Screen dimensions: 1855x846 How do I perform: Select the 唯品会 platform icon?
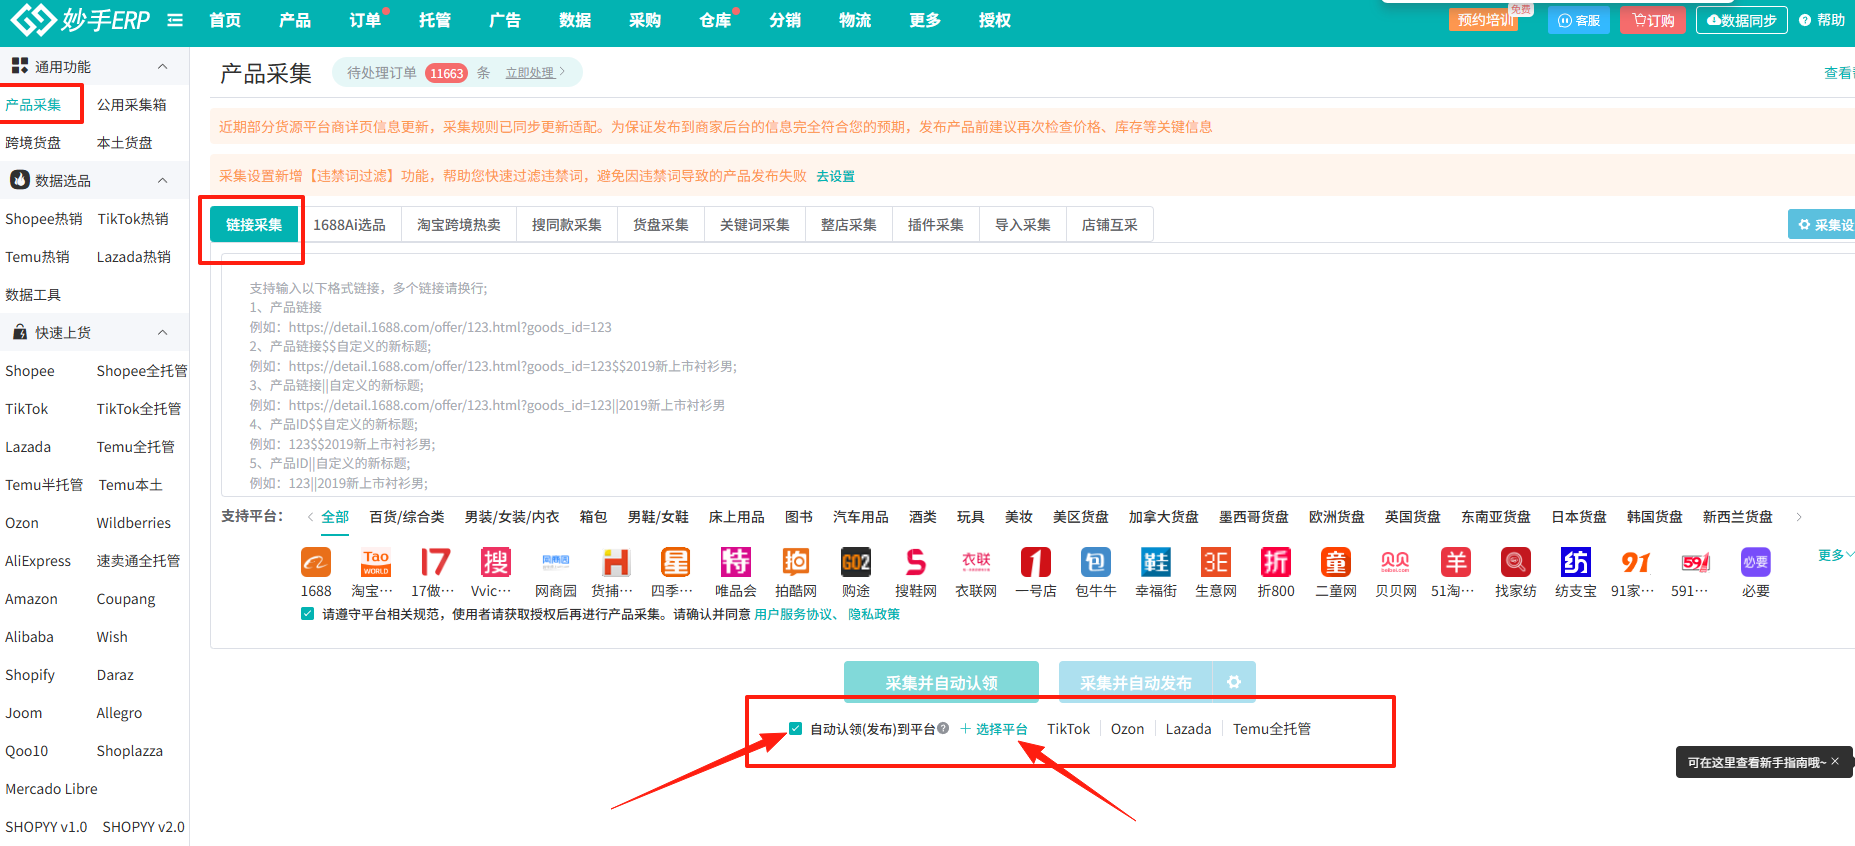click(736, 562)
